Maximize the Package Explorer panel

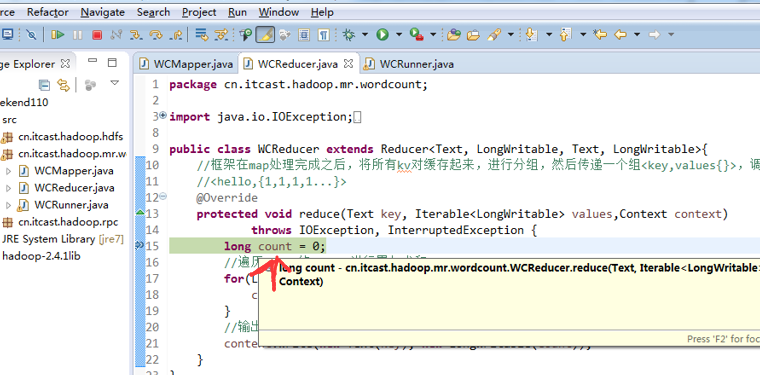(x=112, y=62)
